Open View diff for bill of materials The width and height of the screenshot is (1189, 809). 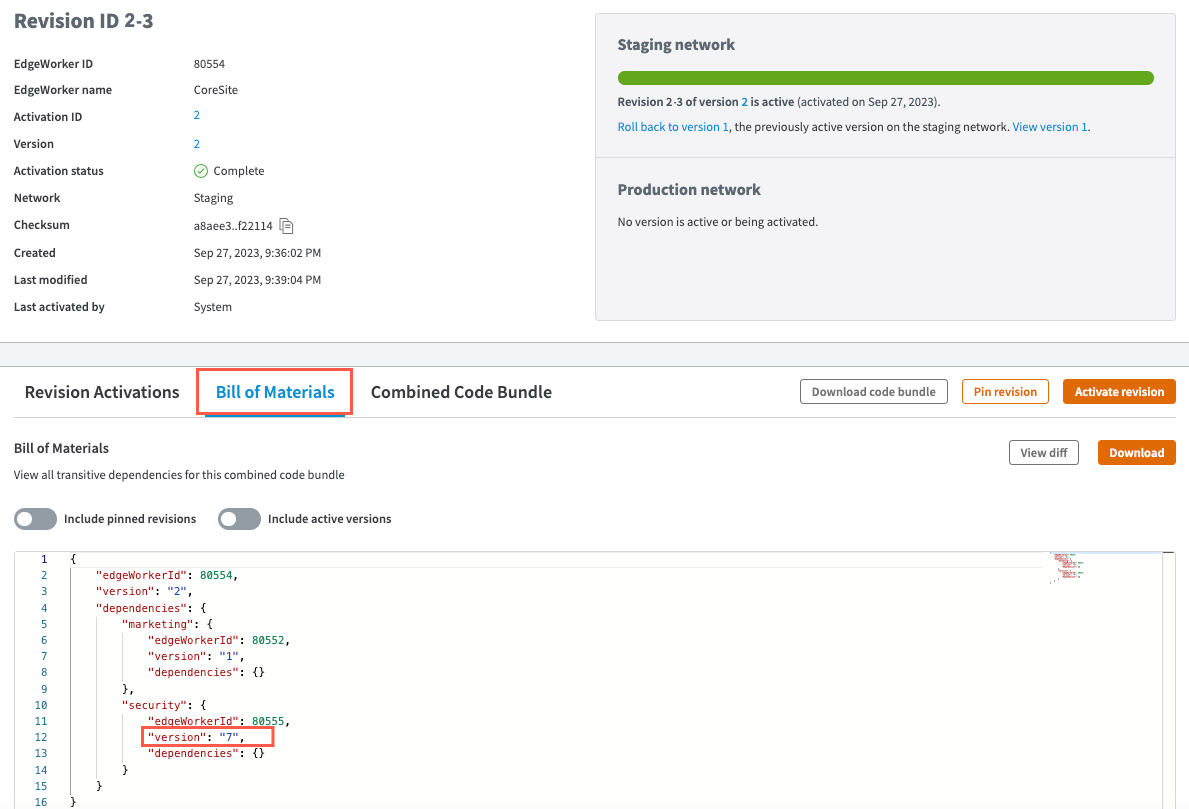click(1043, 453)
